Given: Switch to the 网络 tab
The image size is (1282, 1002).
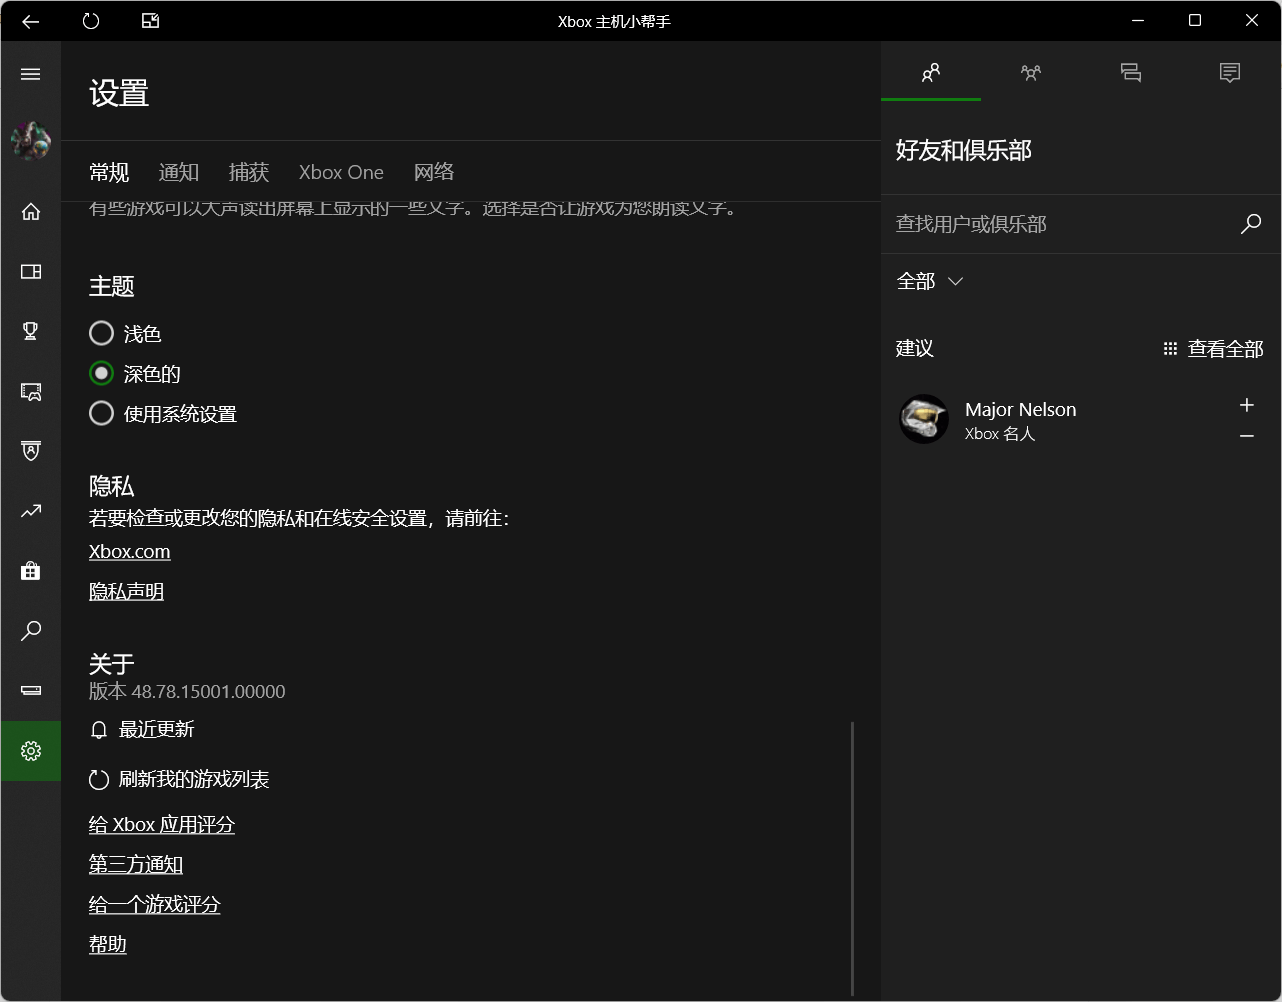Looking at the screenshot, I should pos(434,172).
